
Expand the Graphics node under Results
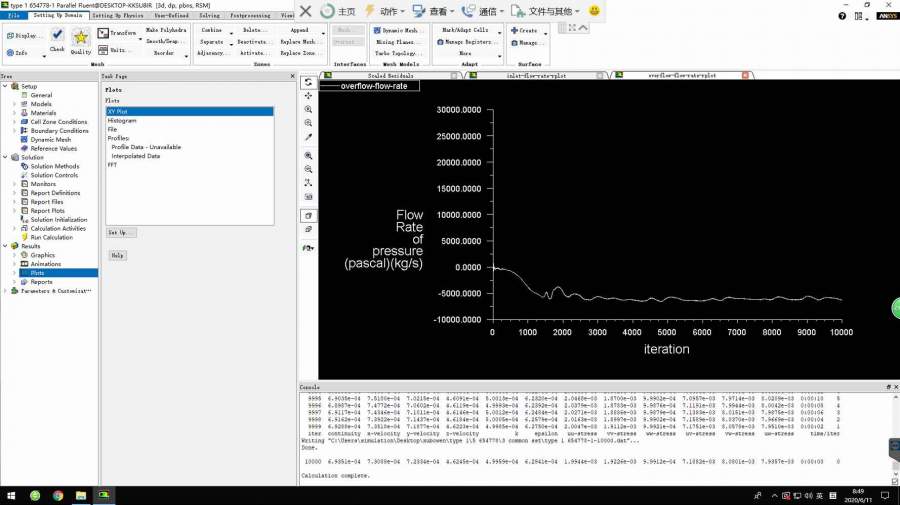(15, 255)
